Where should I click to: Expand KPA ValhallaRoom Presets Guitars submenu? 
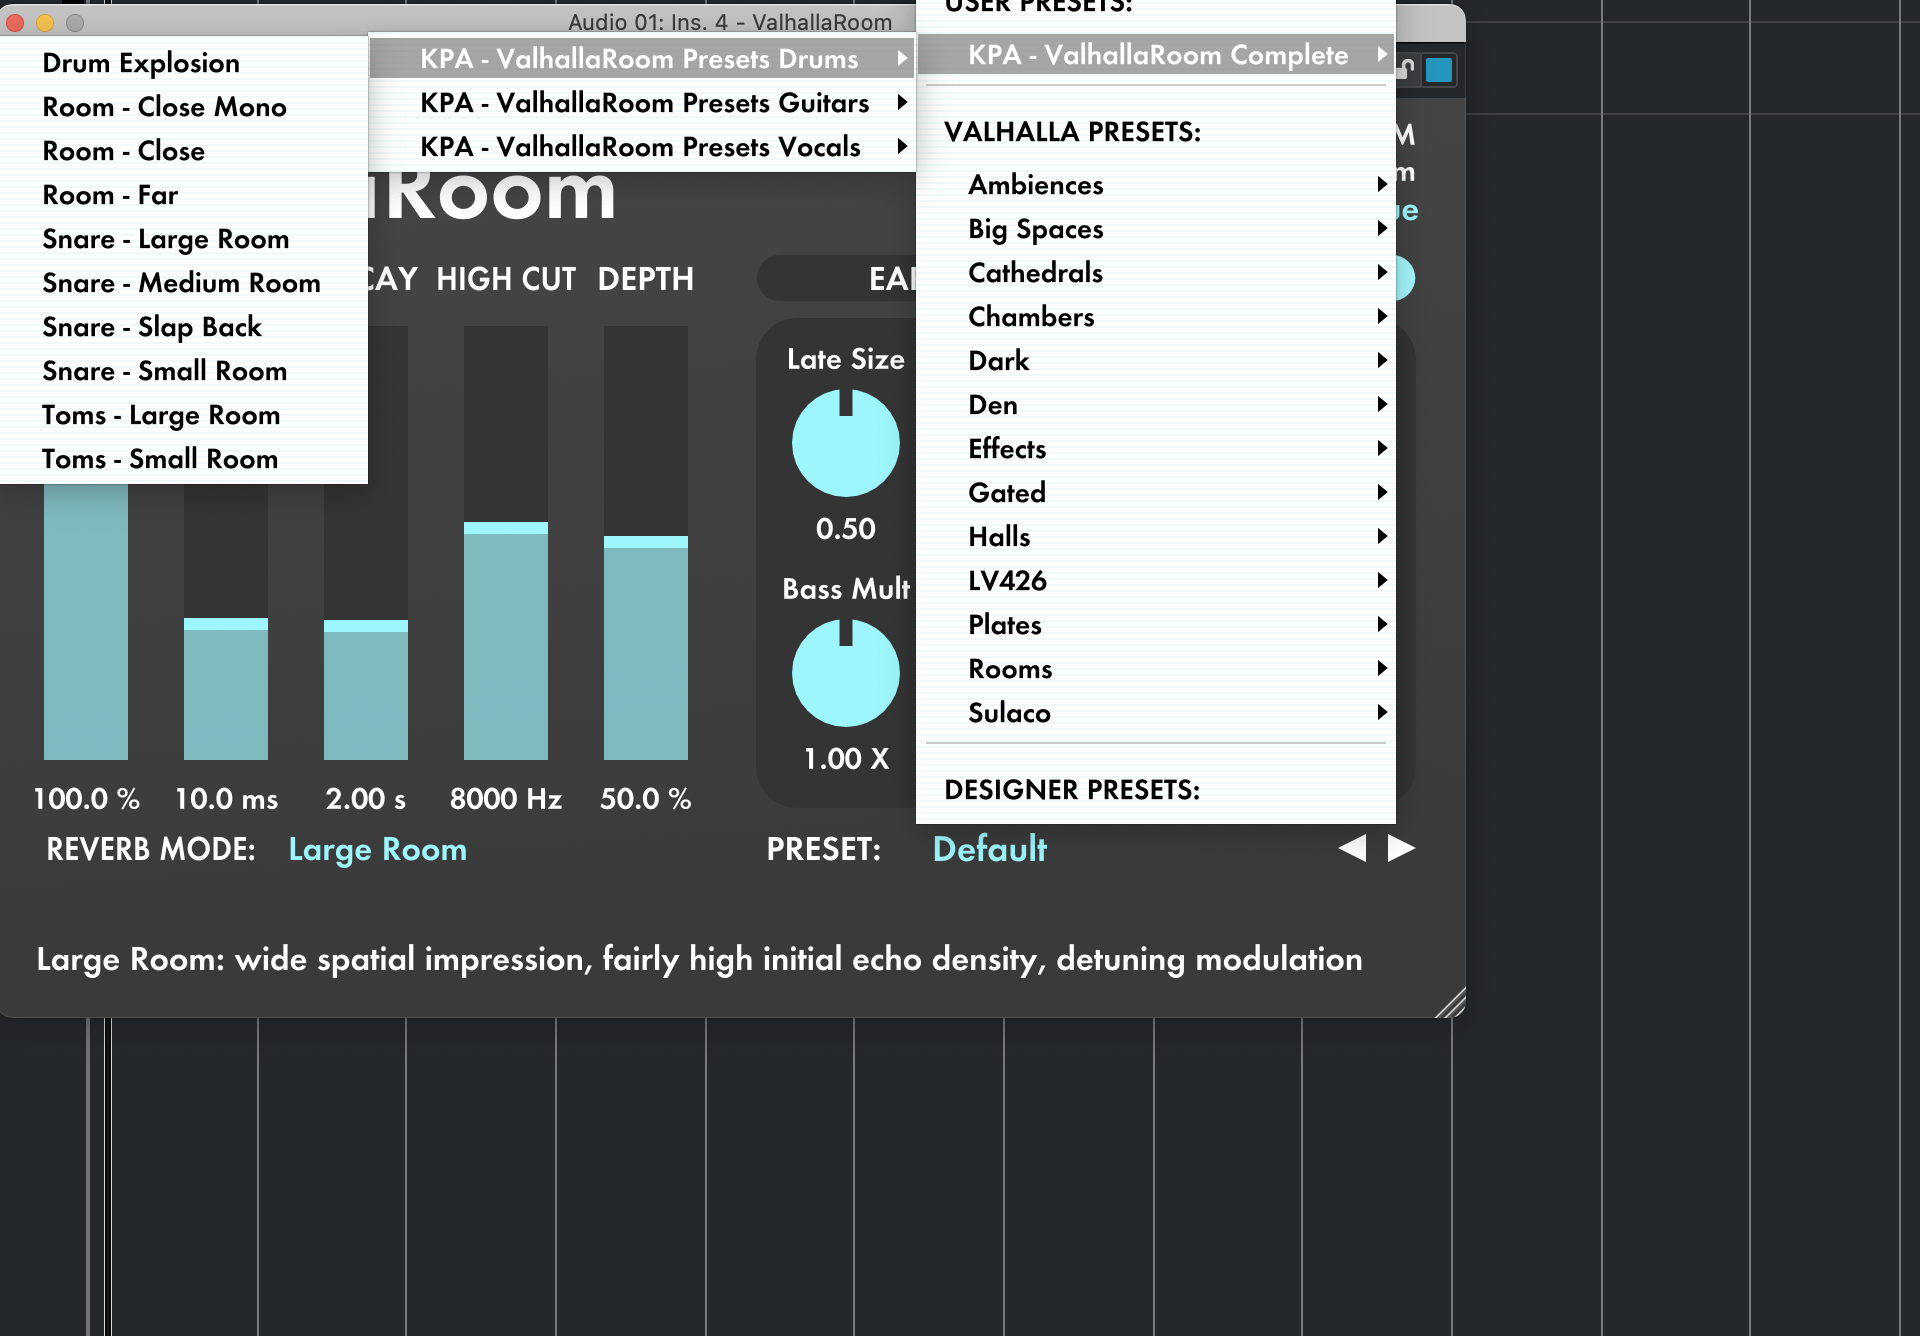point(645,103)
